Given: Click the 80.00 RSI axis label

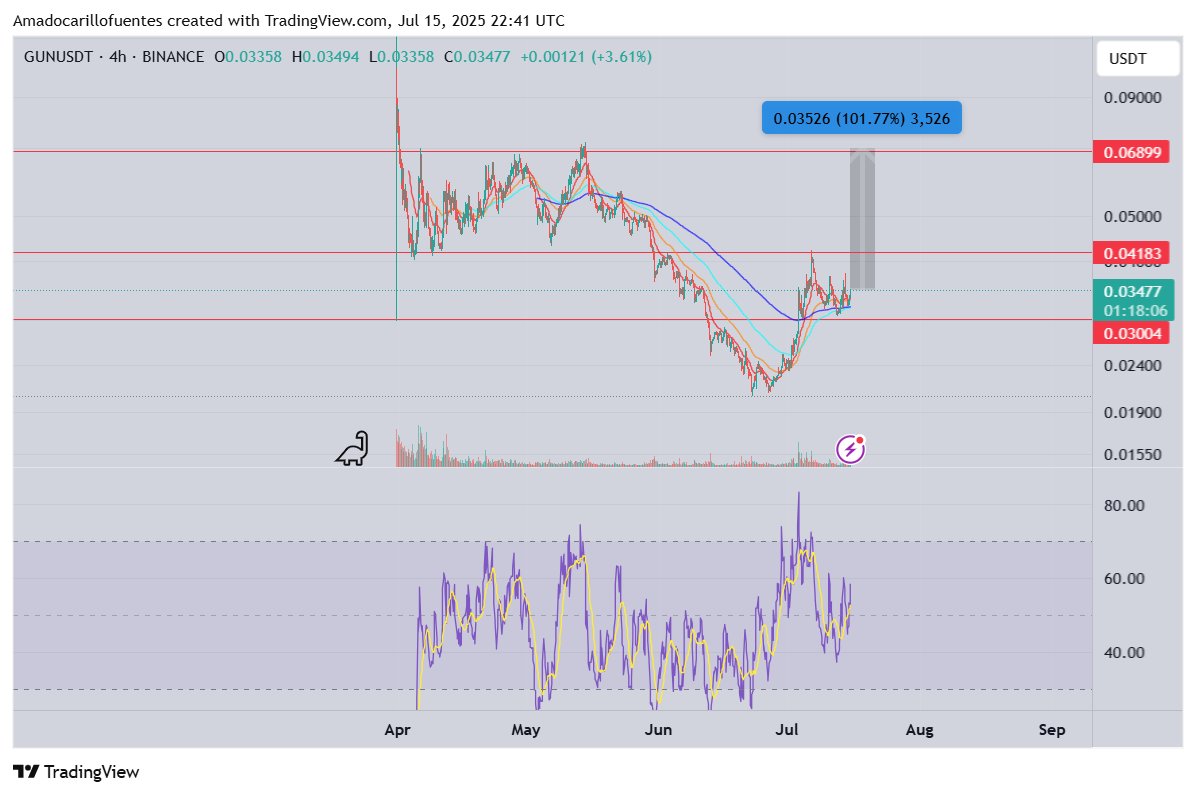Looking at the screenshot, I should (x=1124, y=505).
